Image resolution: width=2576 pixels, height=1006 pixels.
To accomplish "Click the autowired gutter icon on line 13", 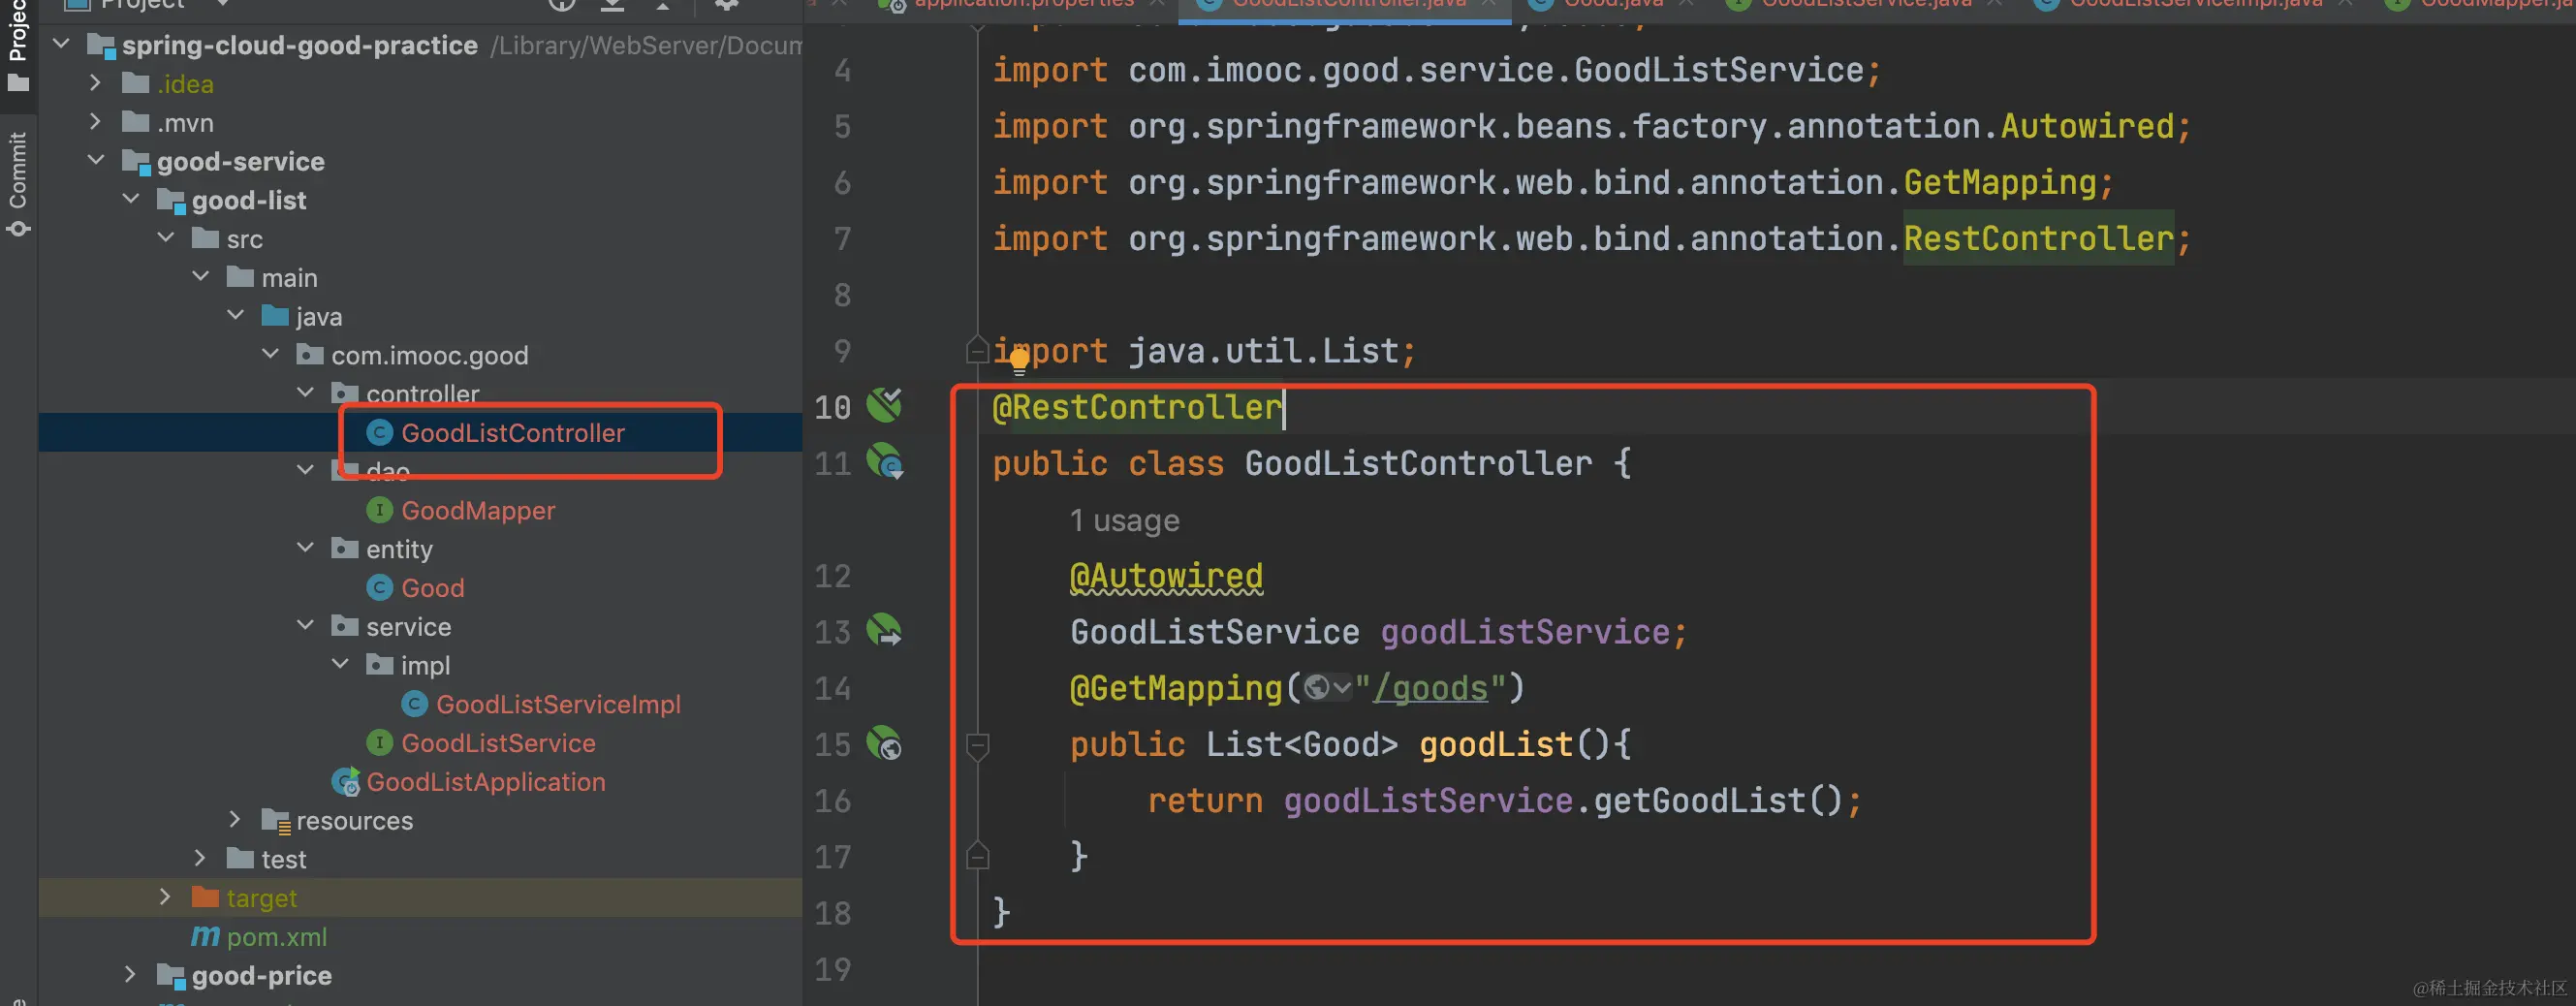I will (884, 631).
